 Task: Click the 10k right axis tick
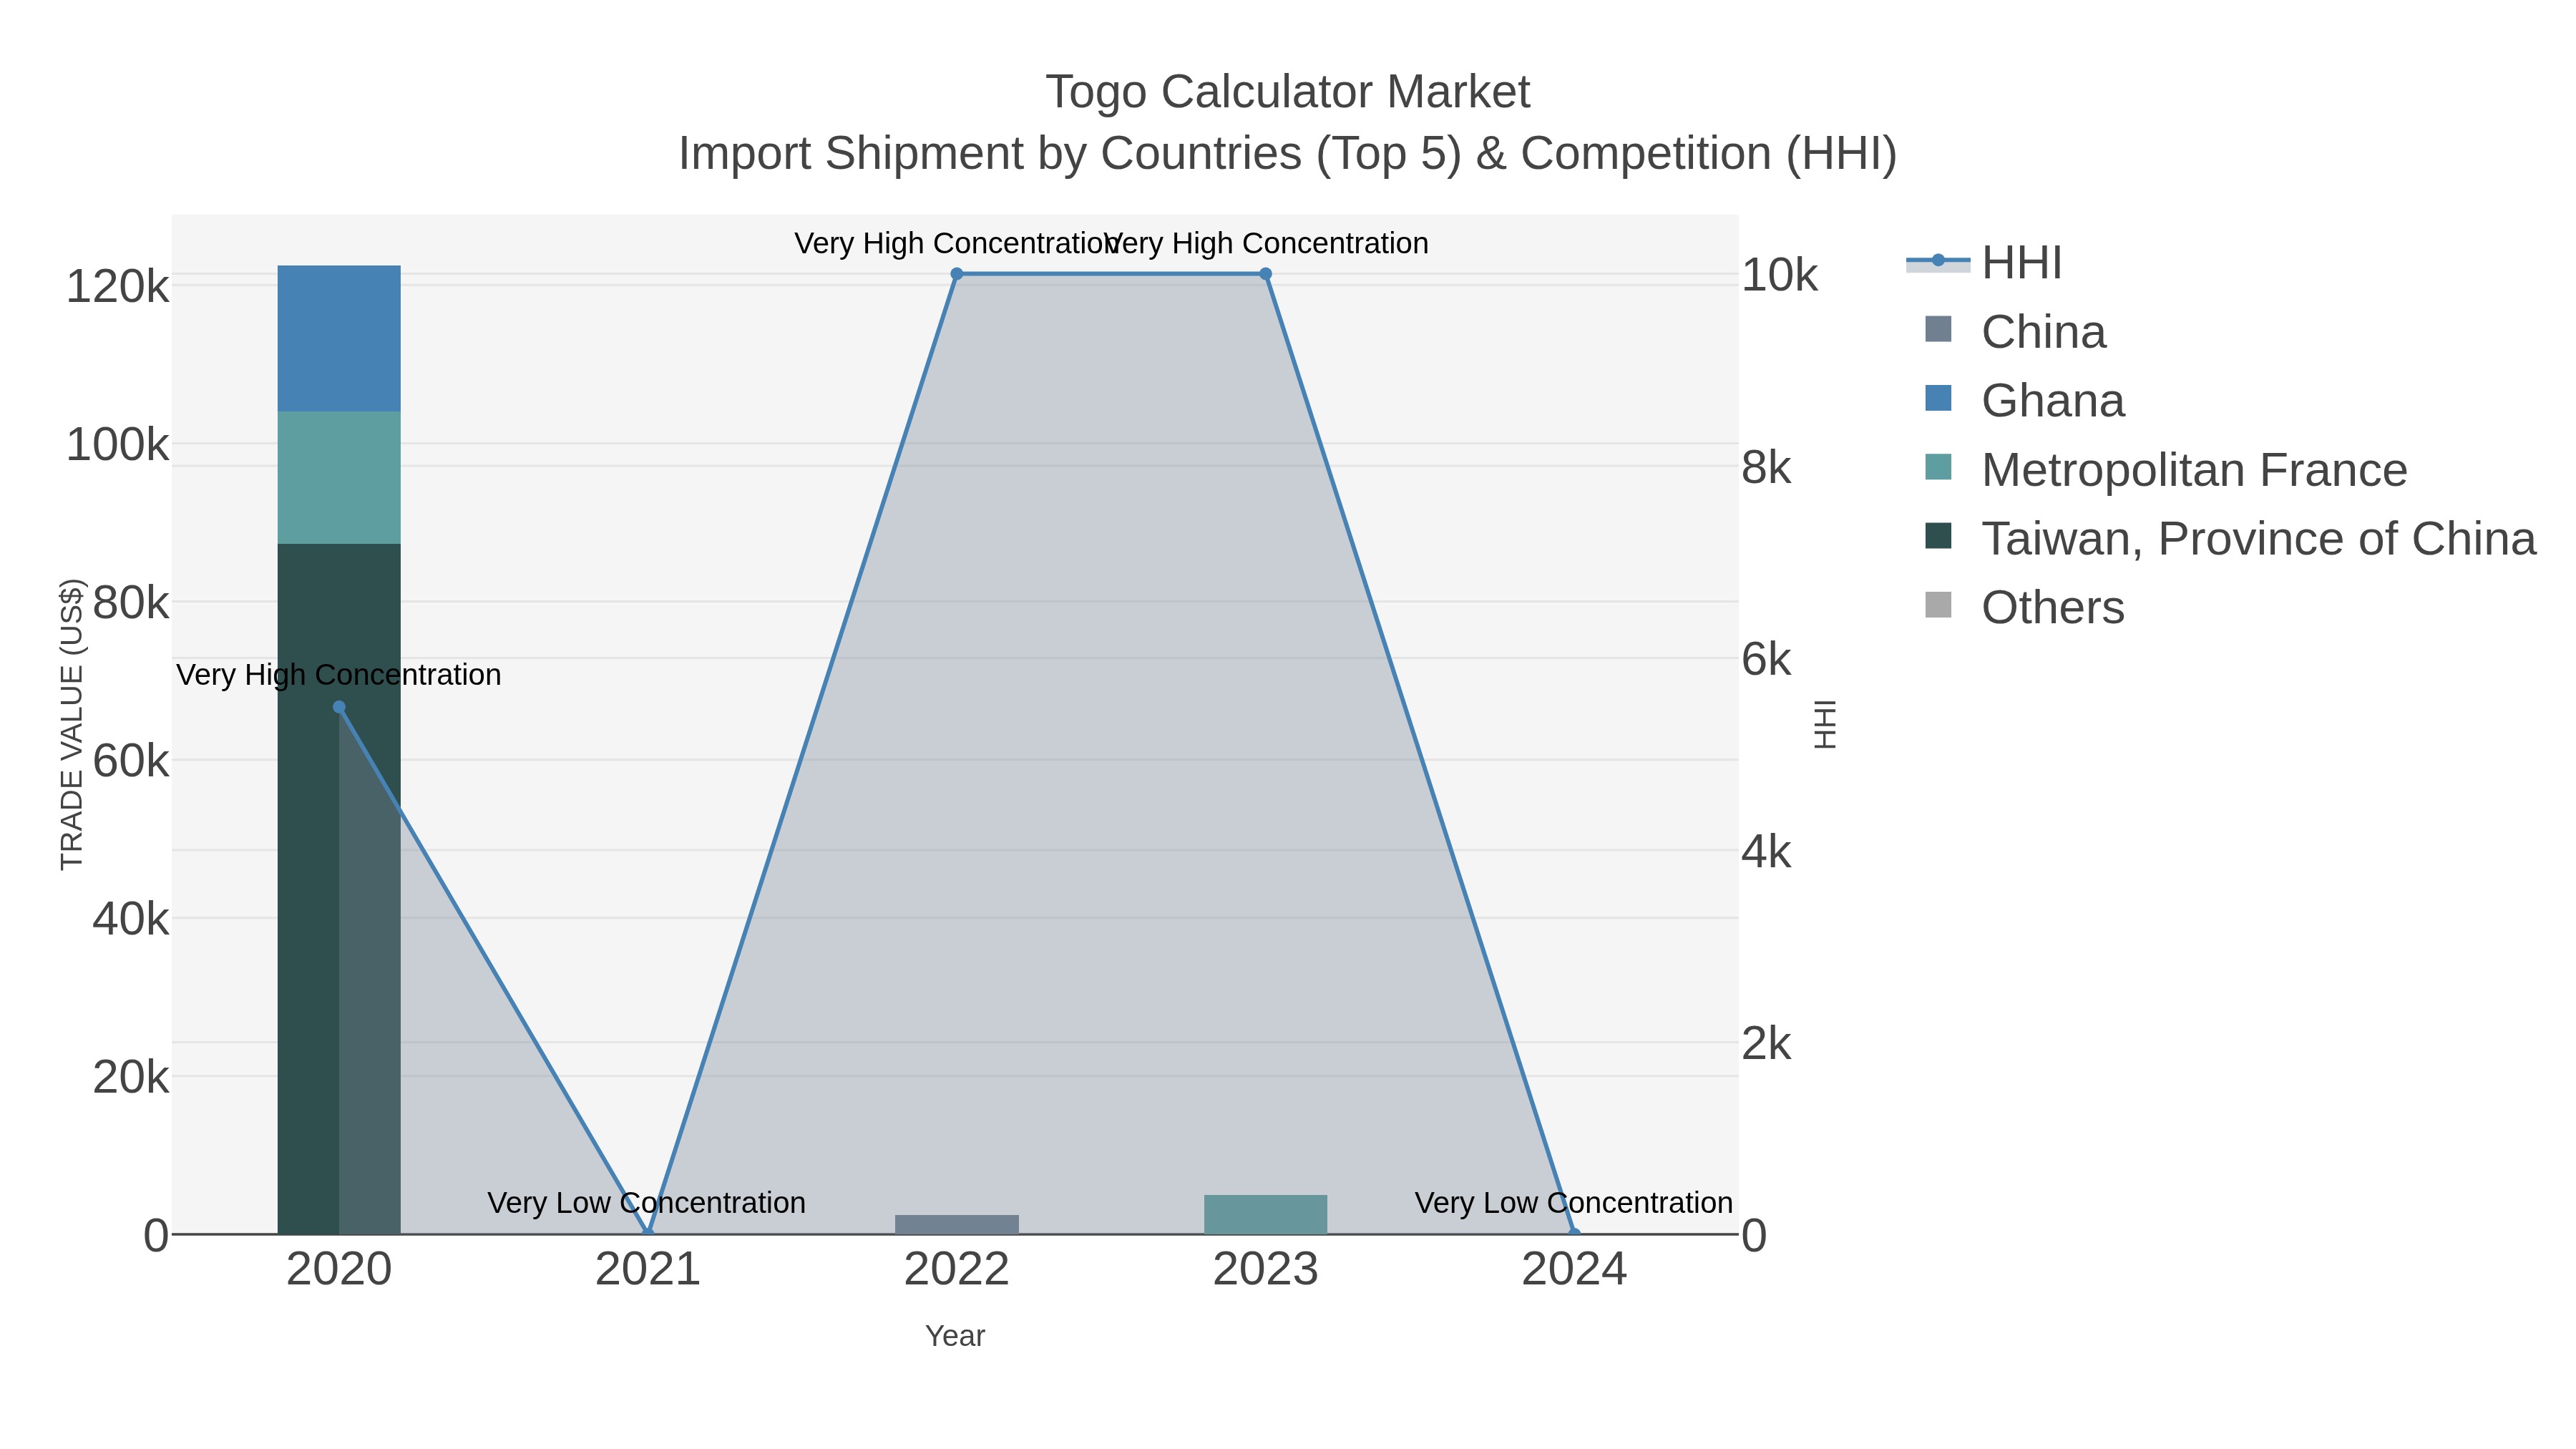point(1779,275)
